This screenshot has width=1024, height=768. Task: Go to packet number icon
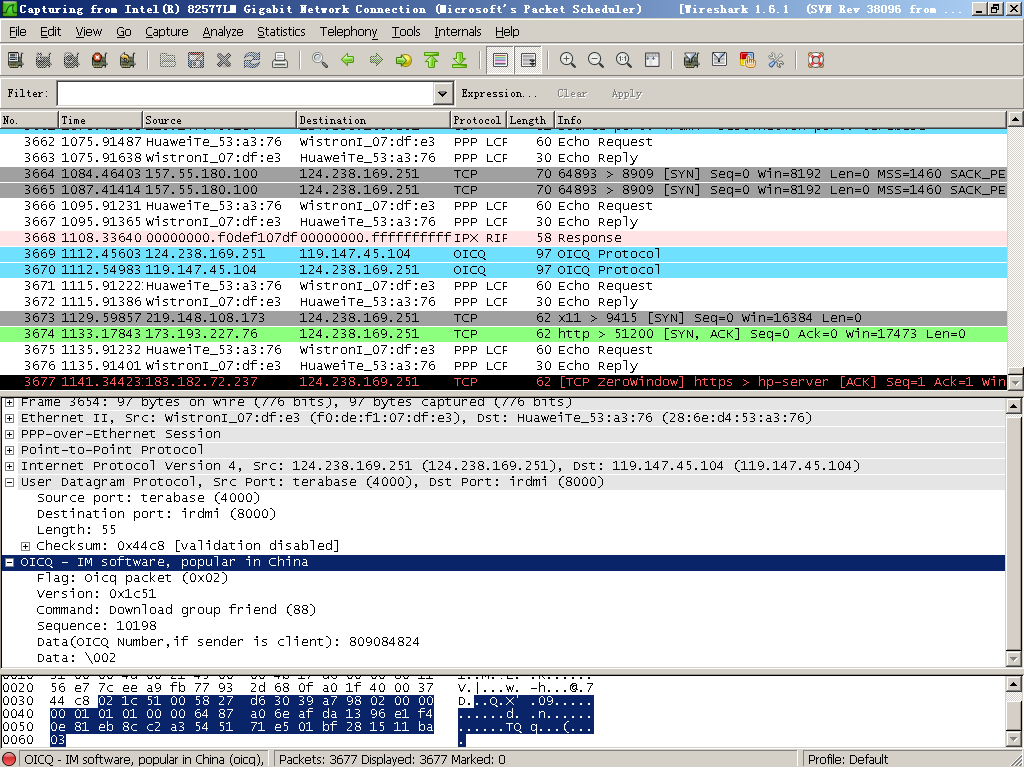pos(404,60)
